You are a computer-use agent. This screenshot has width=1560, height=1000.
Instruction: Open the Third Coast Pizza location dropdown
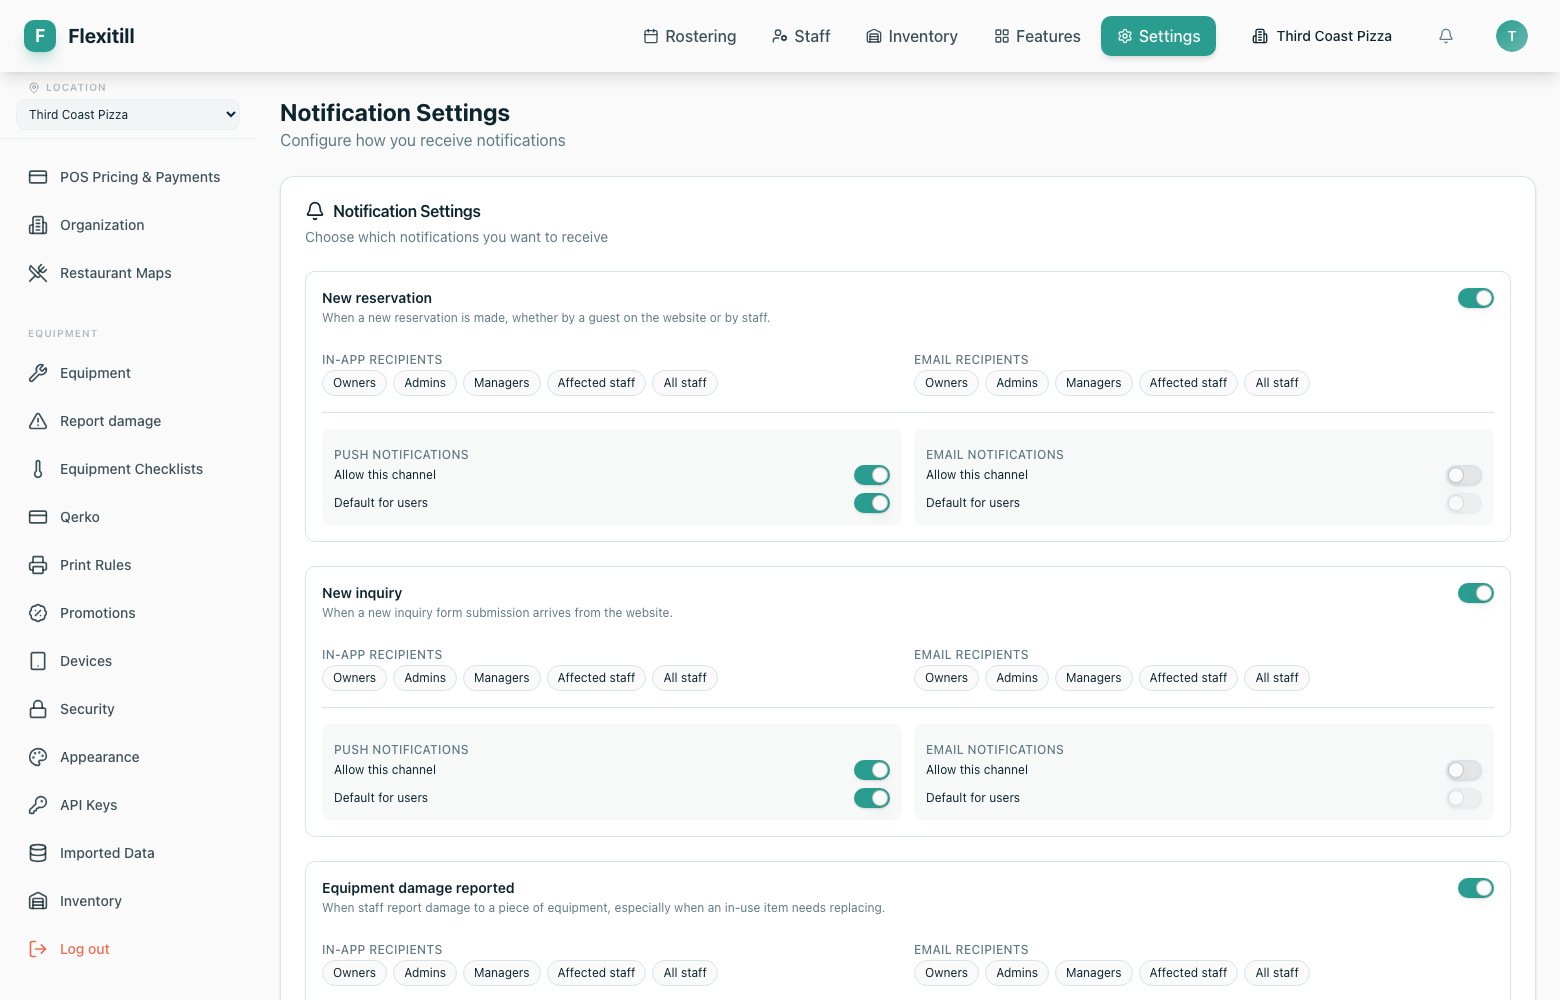pos(128,114)
